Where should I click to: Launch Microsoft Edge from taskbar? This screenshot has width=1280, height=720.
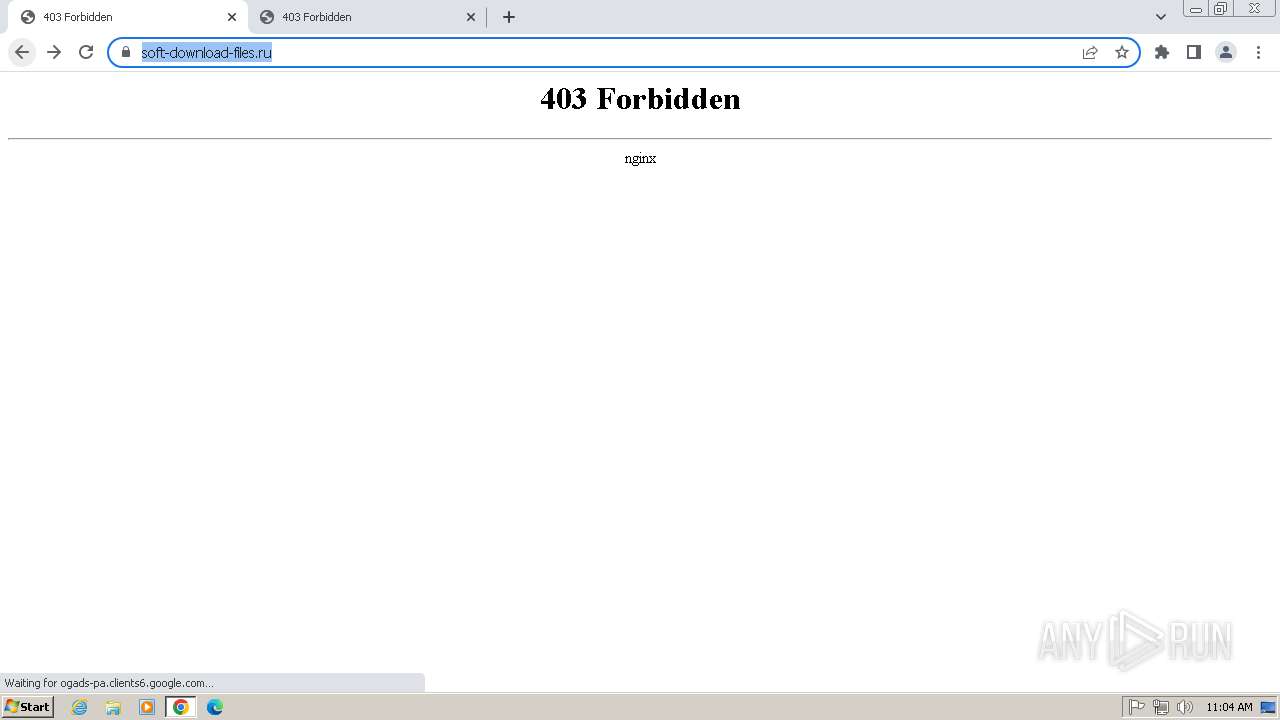coord(215,707)
